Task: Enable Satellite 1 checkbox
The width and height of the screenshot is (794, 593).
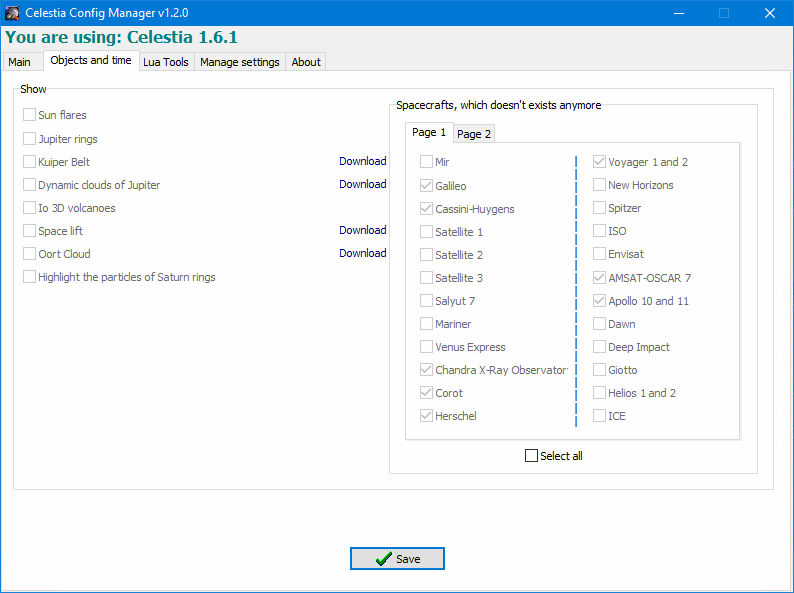Action: 426,232
